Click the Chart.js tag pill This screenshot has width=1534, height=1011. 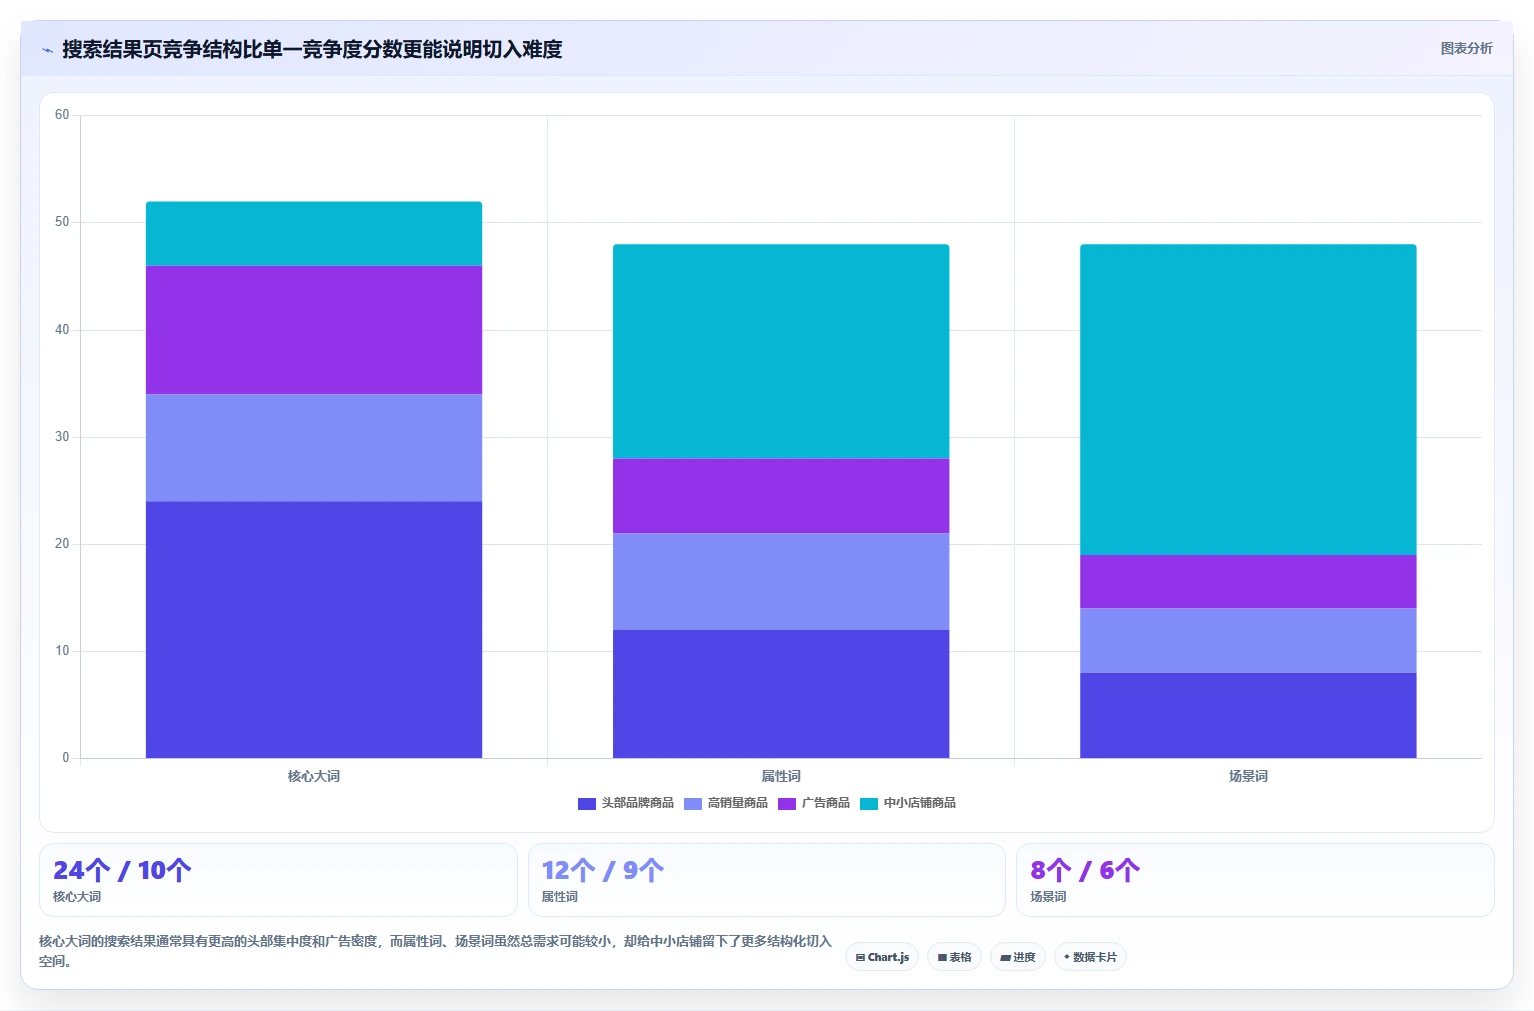point(882,957)
